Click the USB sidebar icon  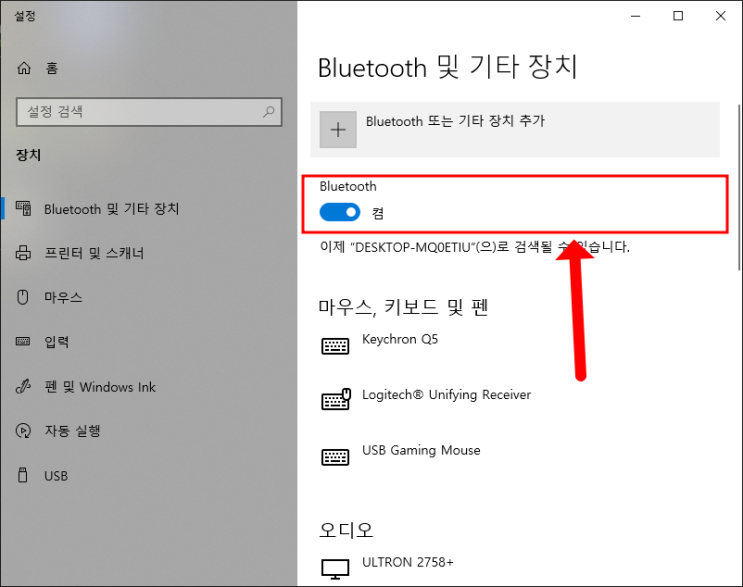(x=23, y=475)
